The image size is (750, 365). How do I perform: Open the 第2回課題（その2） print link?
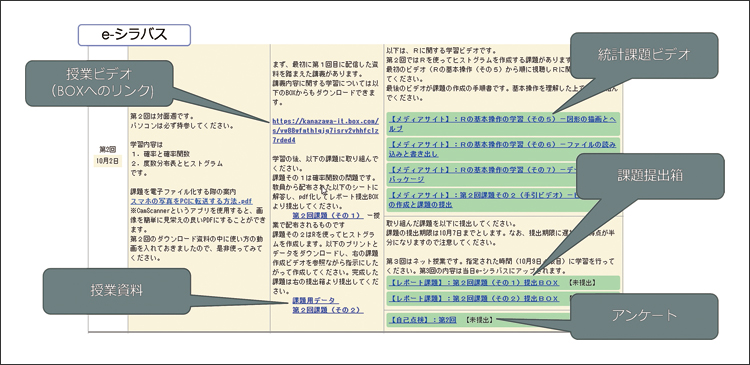coord(328,310)
